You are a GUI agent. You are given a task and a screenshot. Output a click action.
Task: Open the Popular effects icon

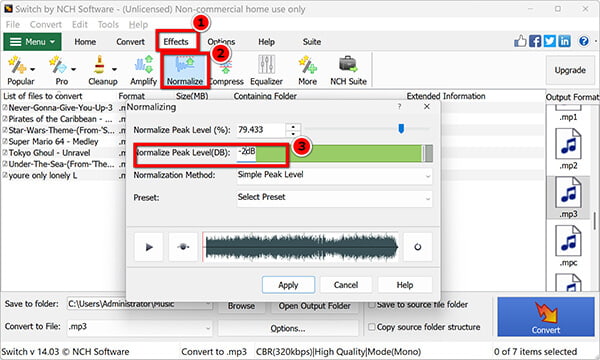(17, 65)
